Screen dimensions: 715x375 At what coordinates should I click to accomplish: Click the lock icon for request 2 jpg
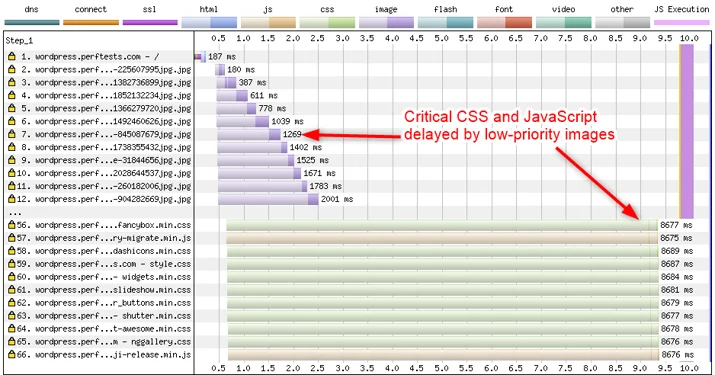click(x=12, y=69)
